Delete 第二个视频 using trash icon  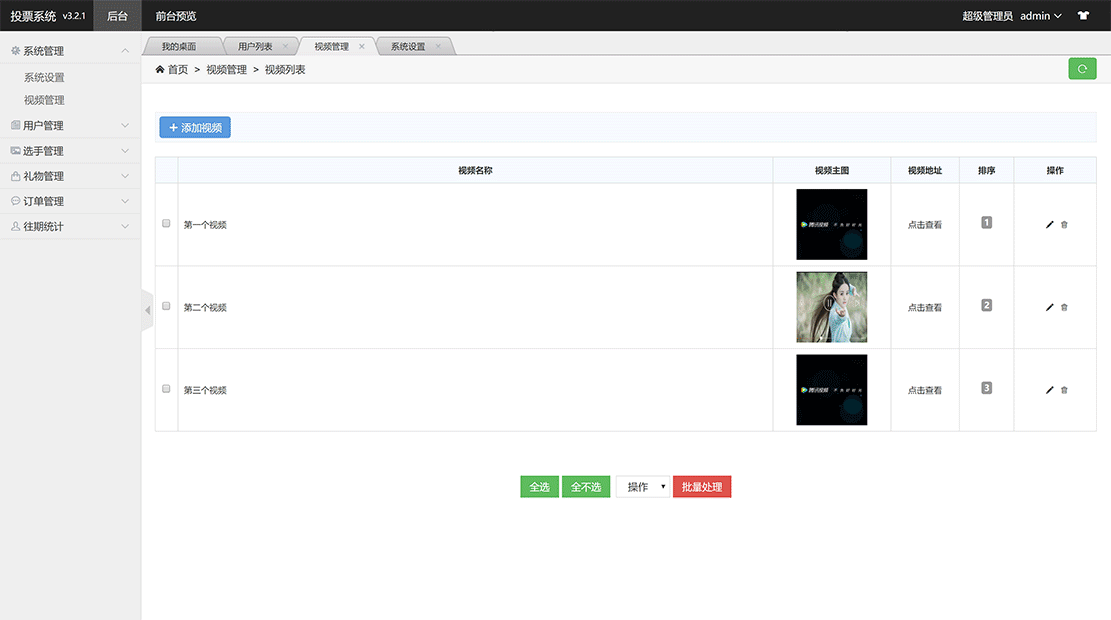pos(1063,307)
